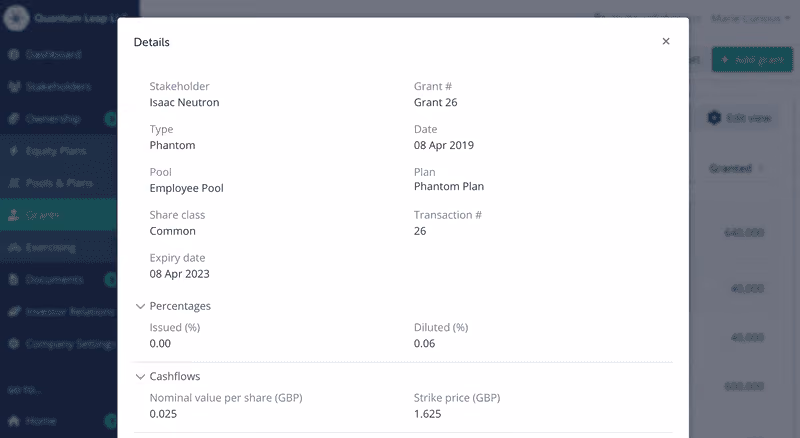Viewport: 800px width, 438px height.
Task: Click the Exercising sidebar icon
Action: tap(14, 248)
